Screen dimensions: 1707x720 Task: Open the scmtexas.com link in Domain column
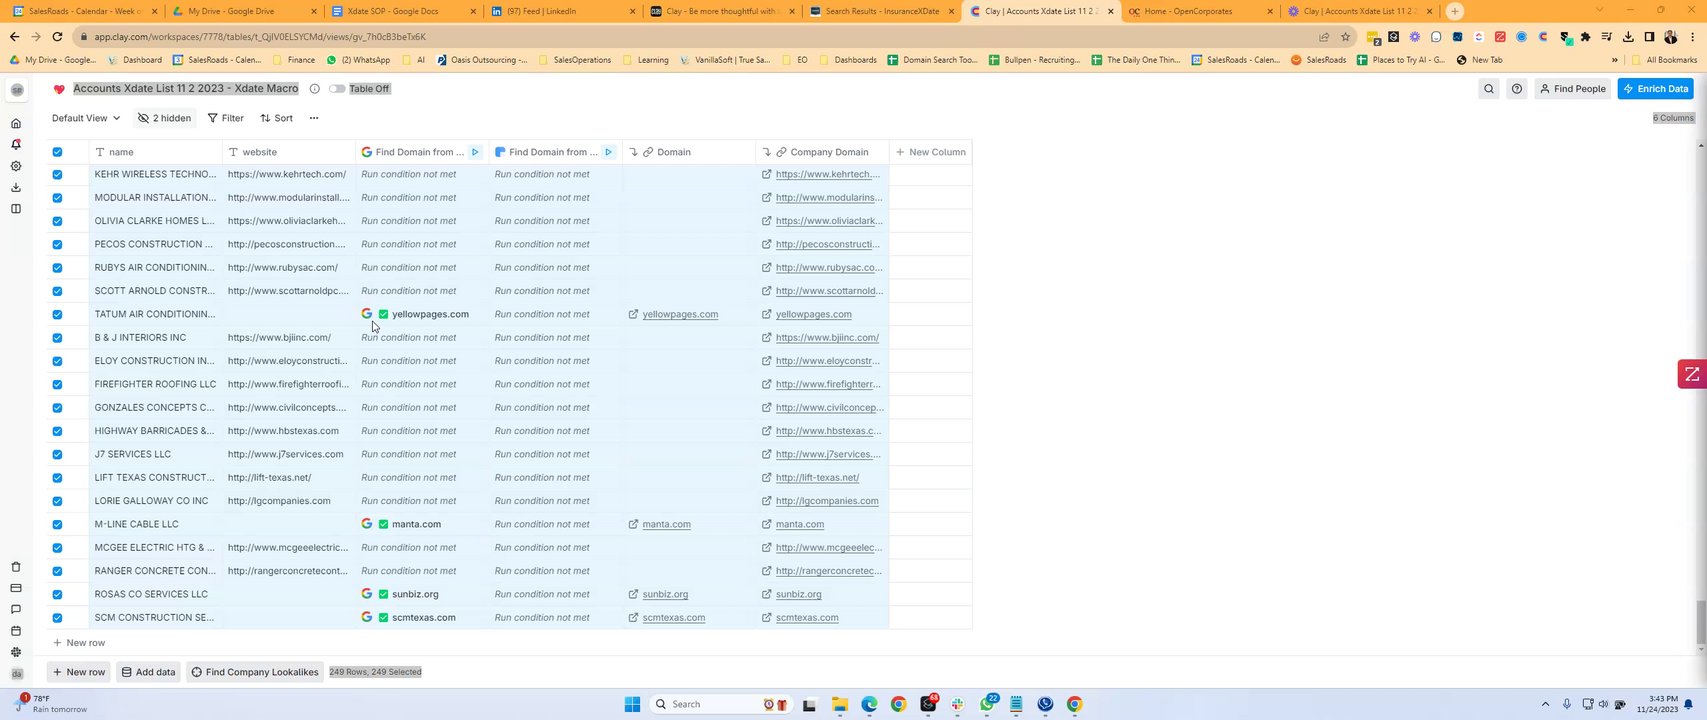[674, 618]
